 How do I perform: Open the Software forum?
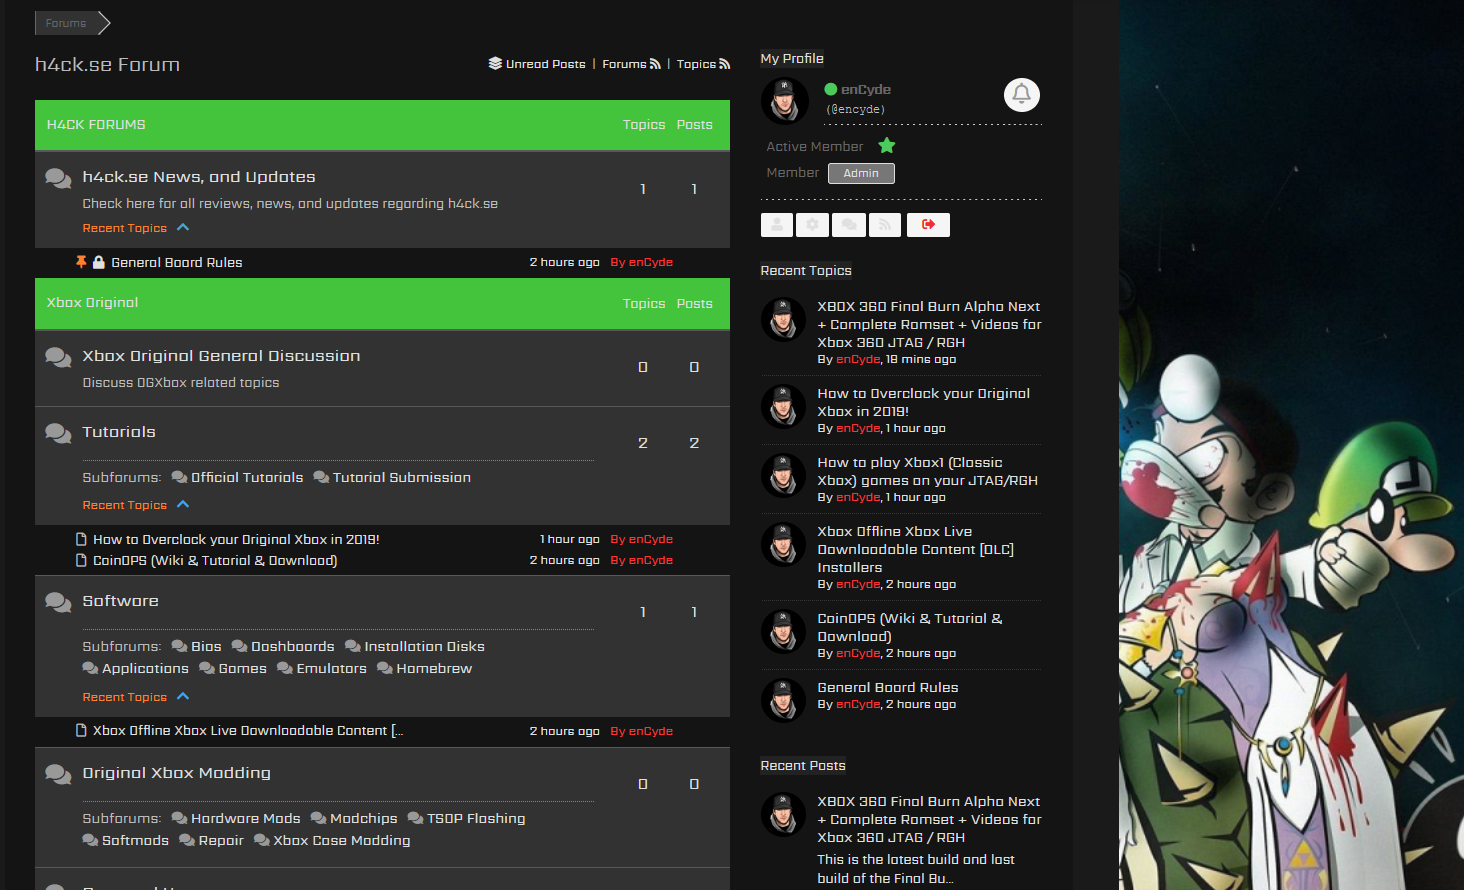pos(121,601)
